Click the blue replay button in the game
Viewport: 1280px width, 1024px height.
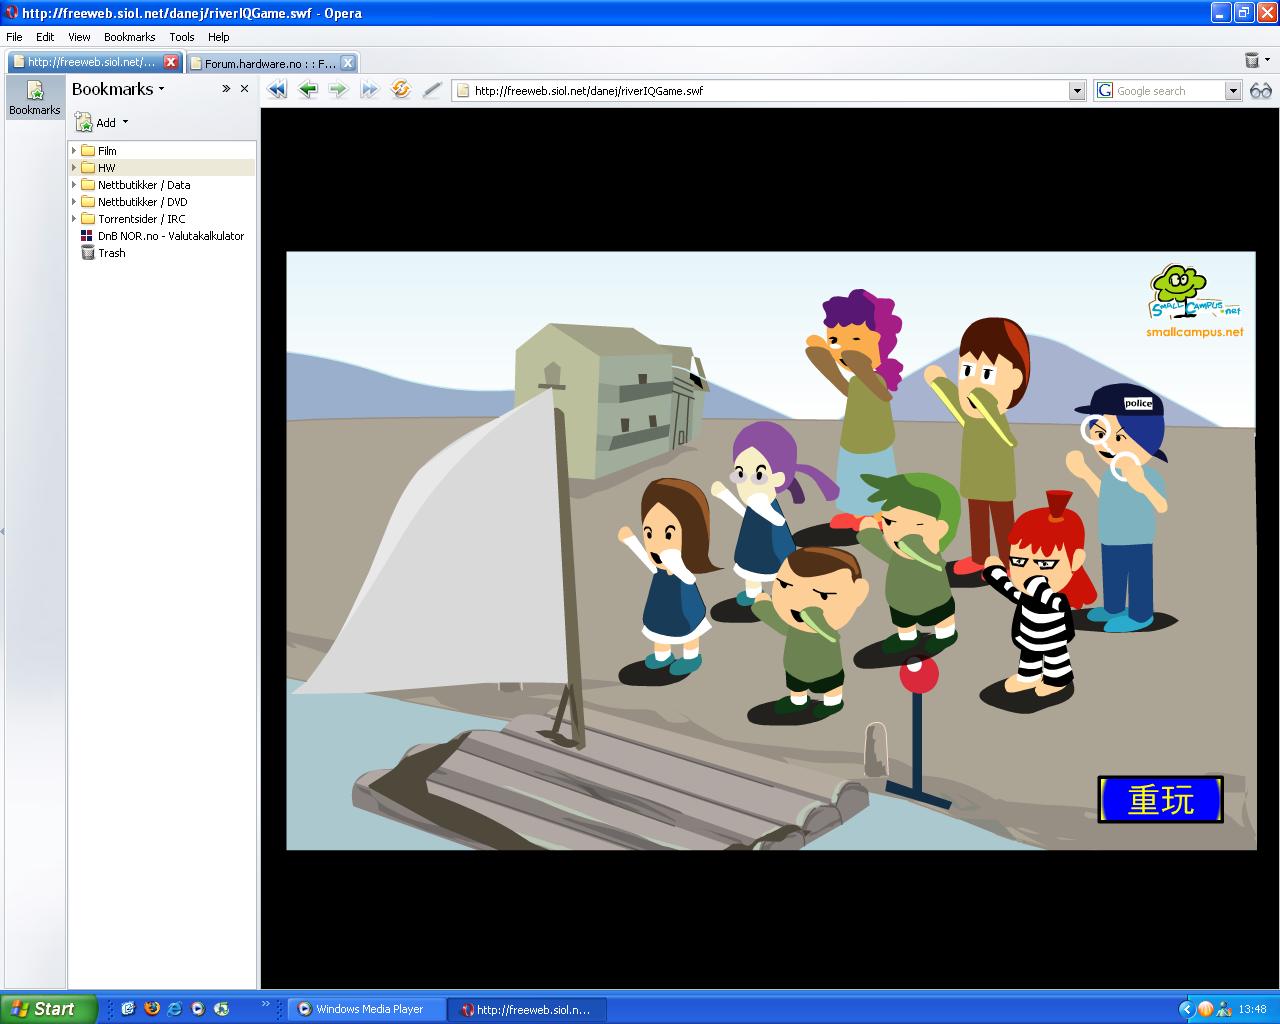[1161, 800]
